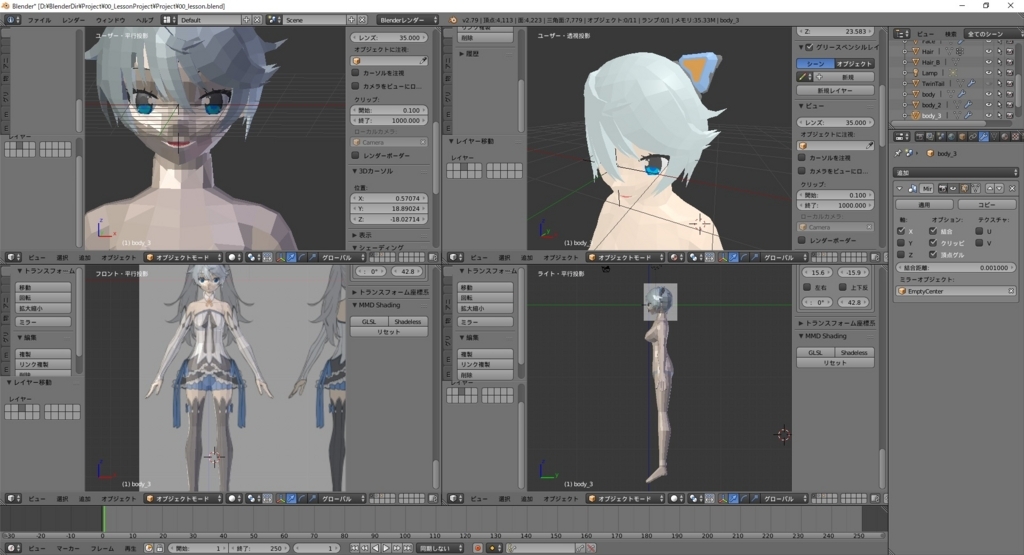Open Properties editor type icon above body_3 breadcrumb
1024x555 pixels.
point(902,137)
